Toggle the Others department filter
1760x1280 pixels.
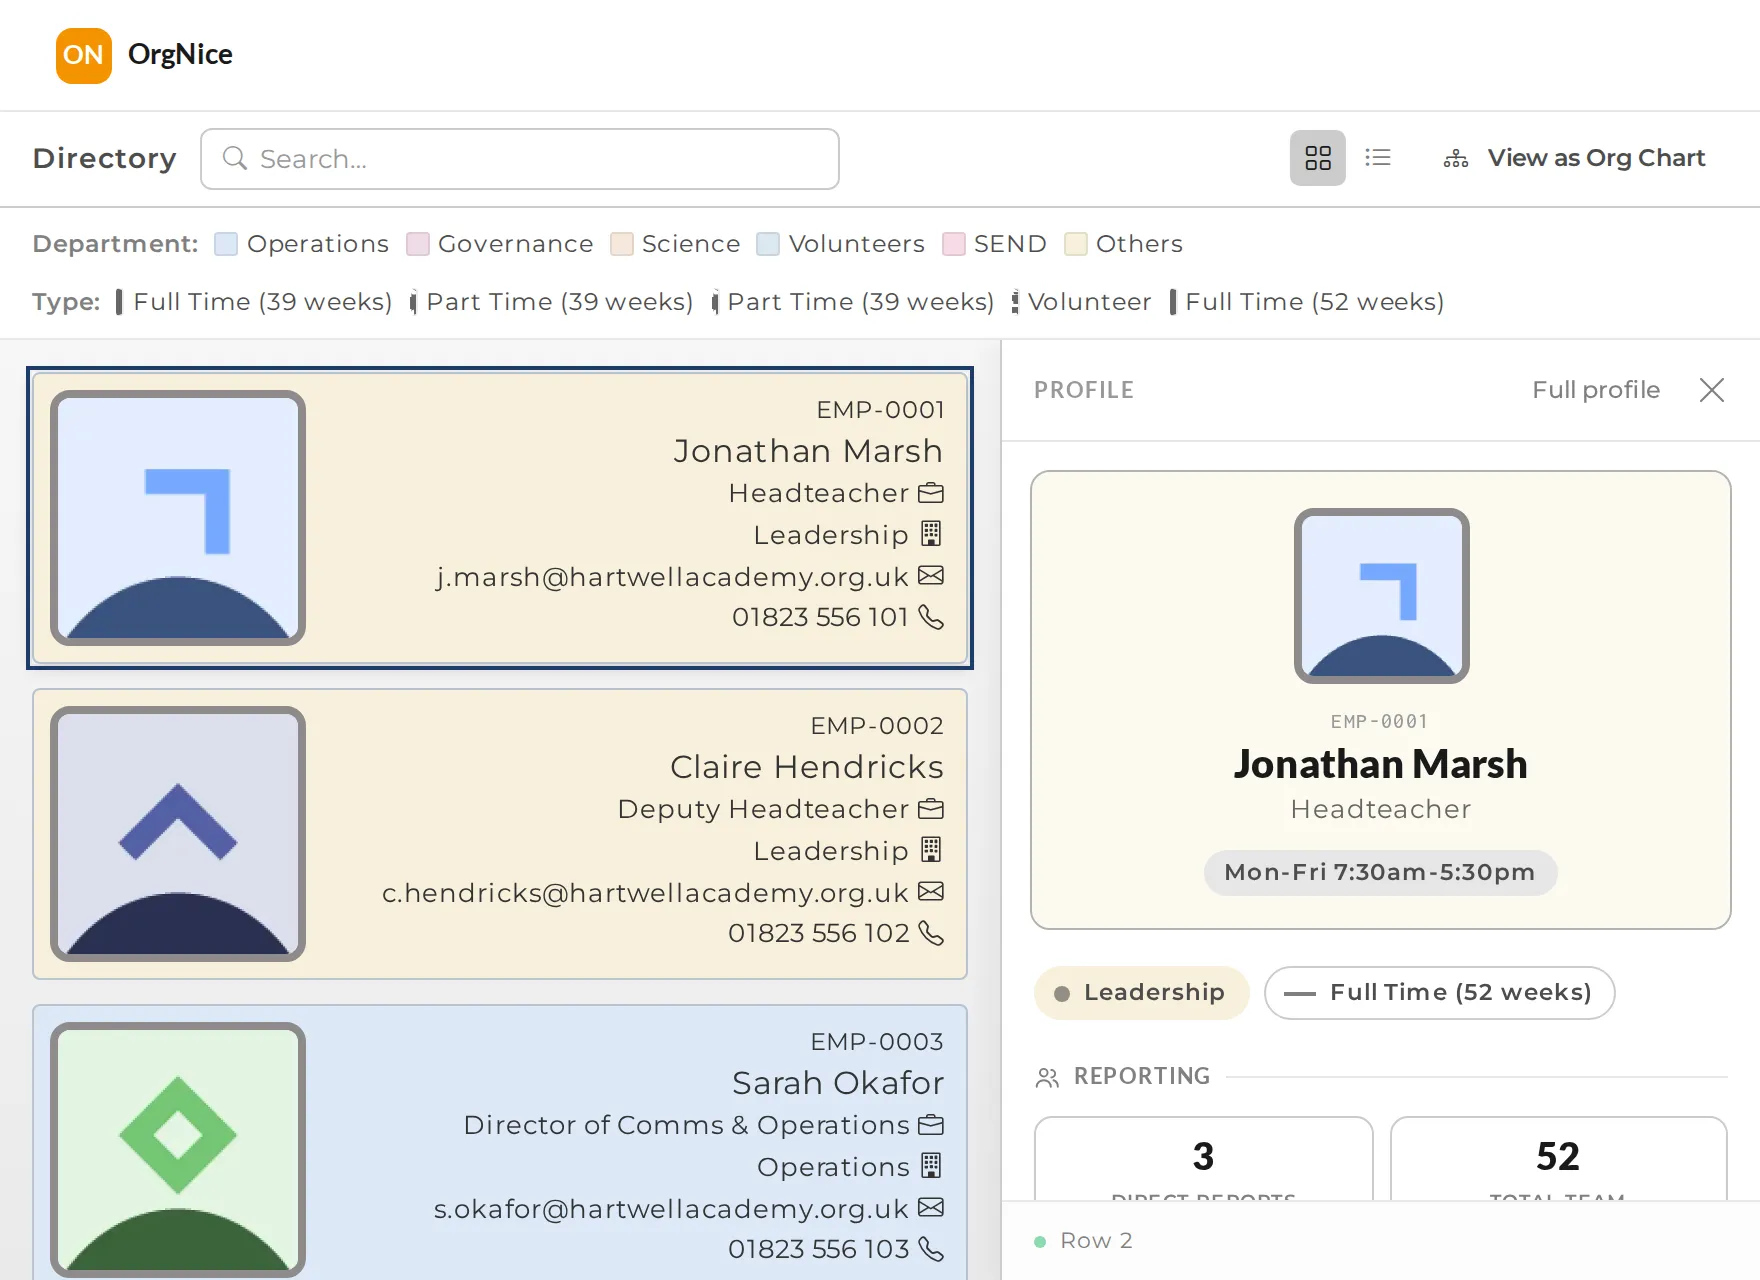[x=1124, y=244]
